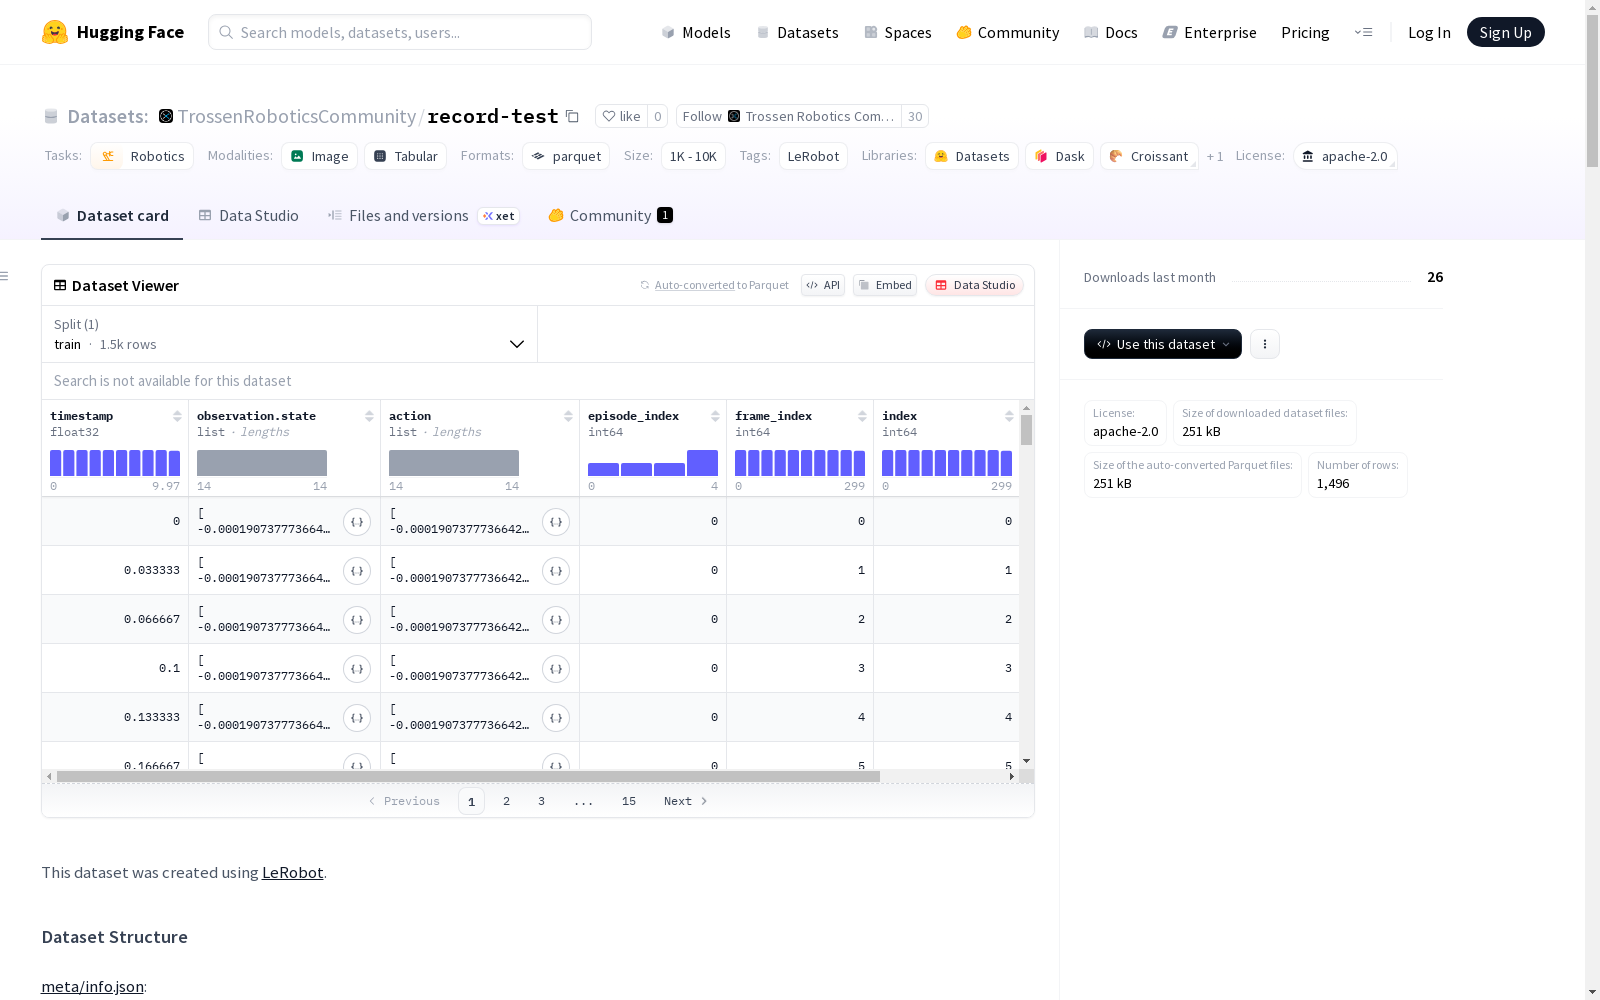Filter by the Robotics task tag

[x=142, y=156]
